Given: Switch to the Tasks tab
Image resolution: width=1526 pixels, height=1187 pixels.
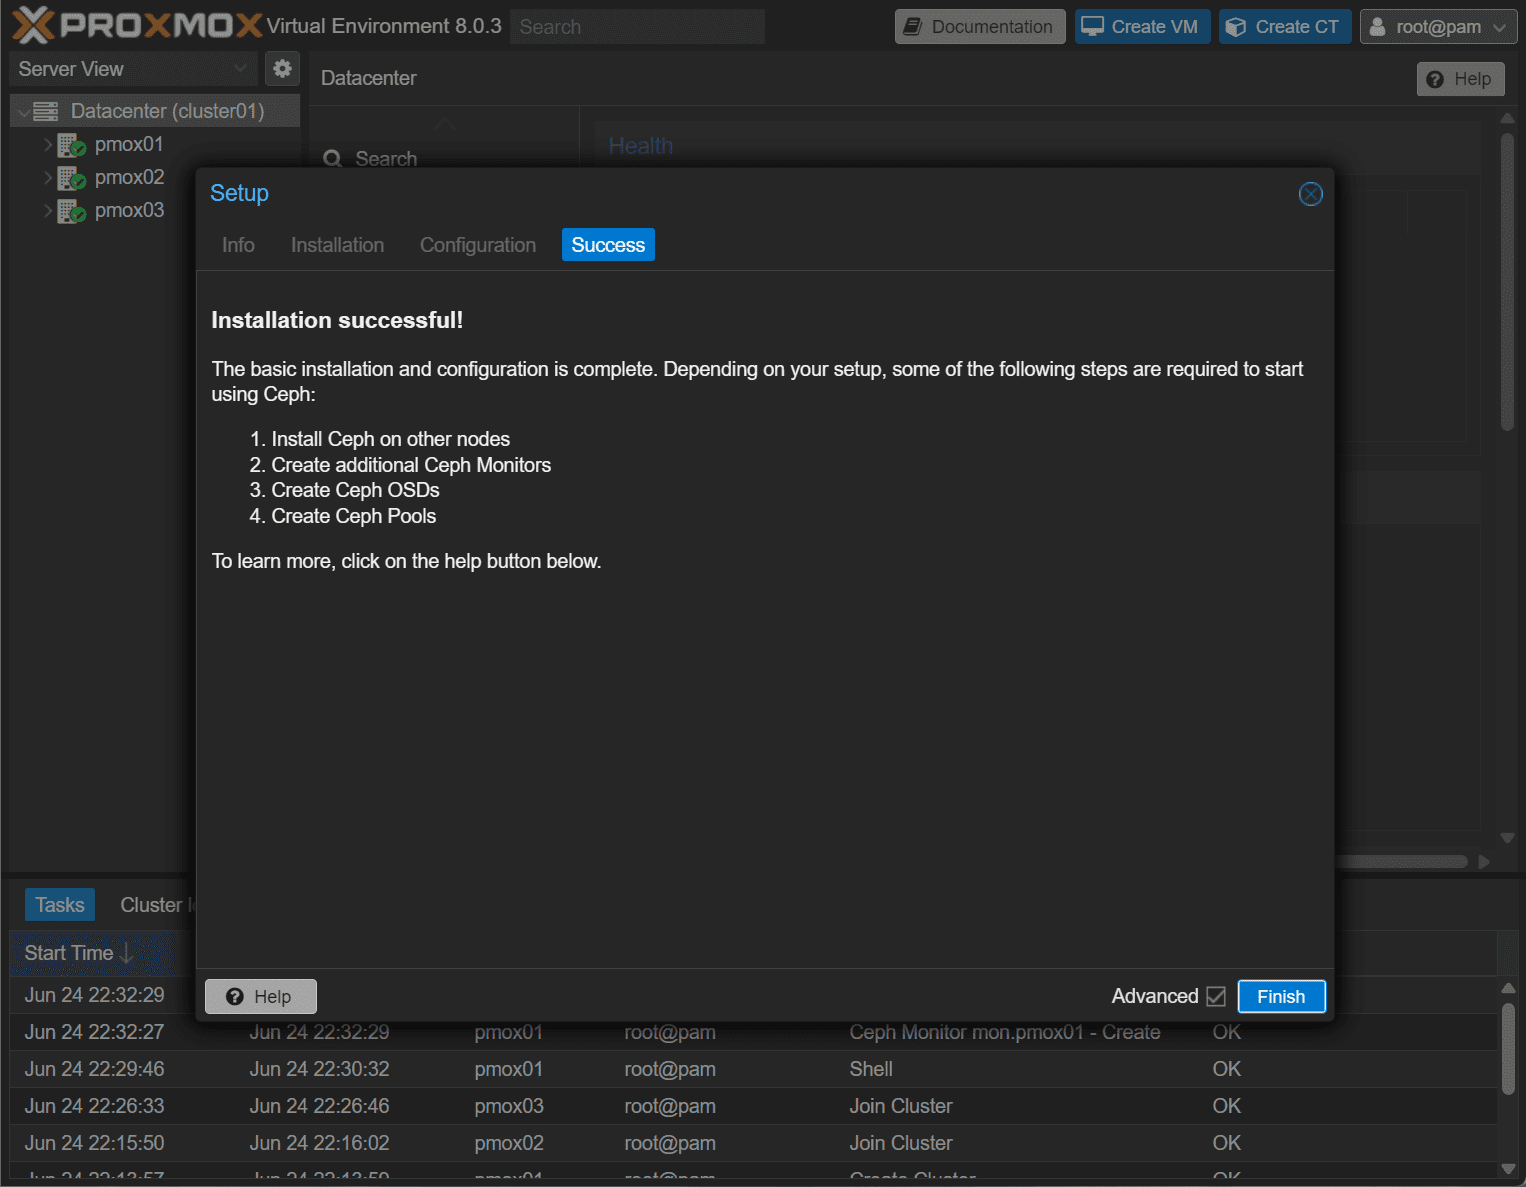Looking at the screenshot, I should [60, 905].
